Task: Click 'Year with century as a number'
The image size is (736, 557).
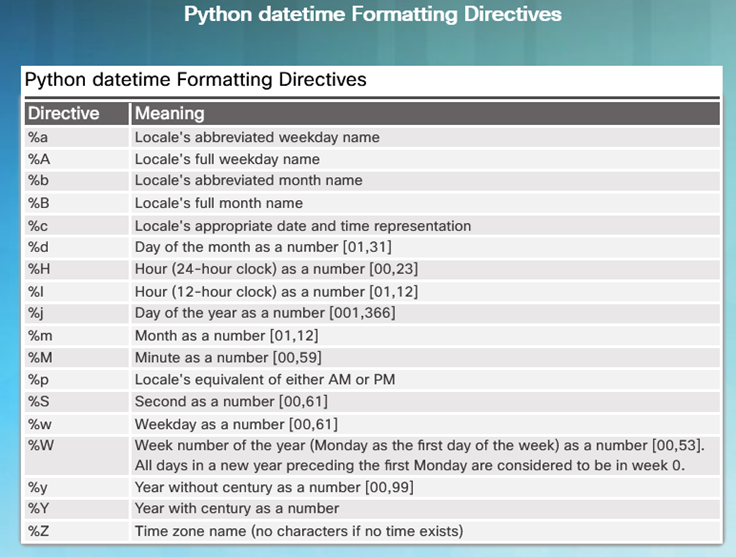Action: (237, 508)
